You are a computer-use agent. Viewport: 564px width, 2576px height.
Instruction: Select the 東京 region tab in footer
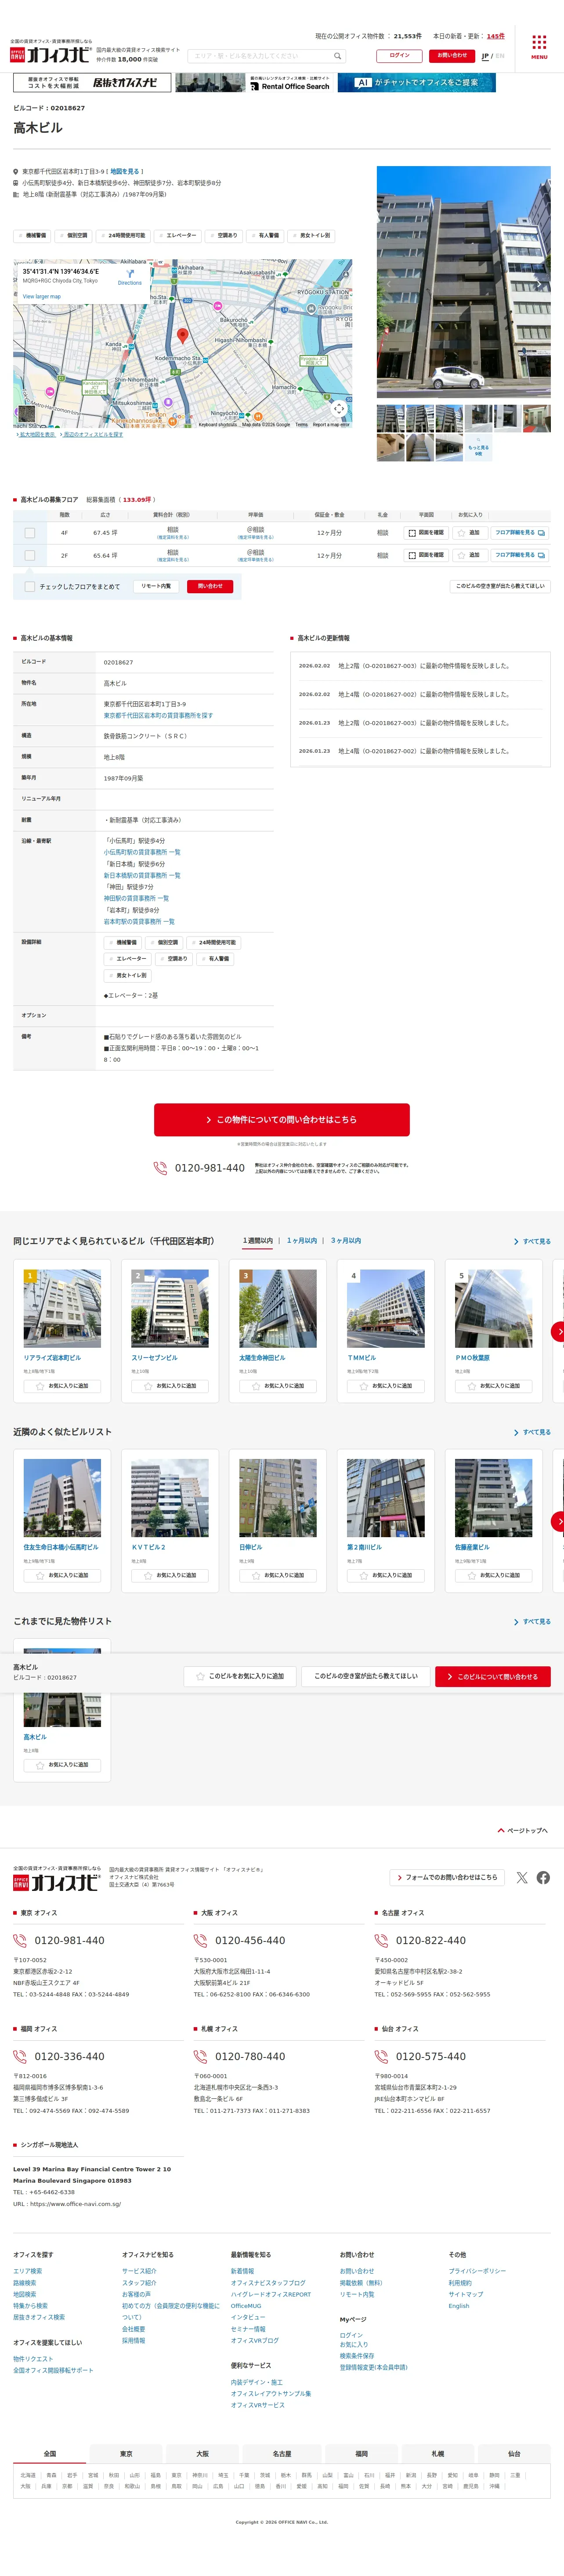[126, 2453]
